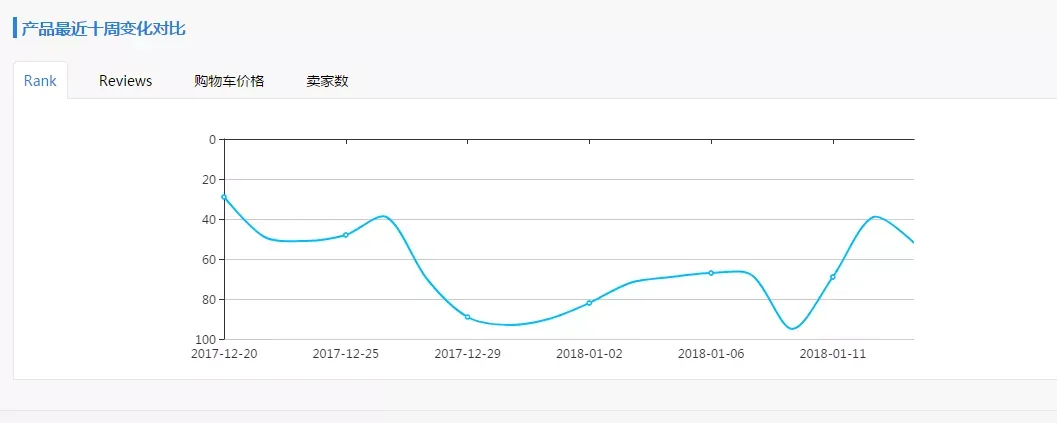Click the first data point marker on the line
Viewport: 1057px width, 423px height.
point(224,197)
